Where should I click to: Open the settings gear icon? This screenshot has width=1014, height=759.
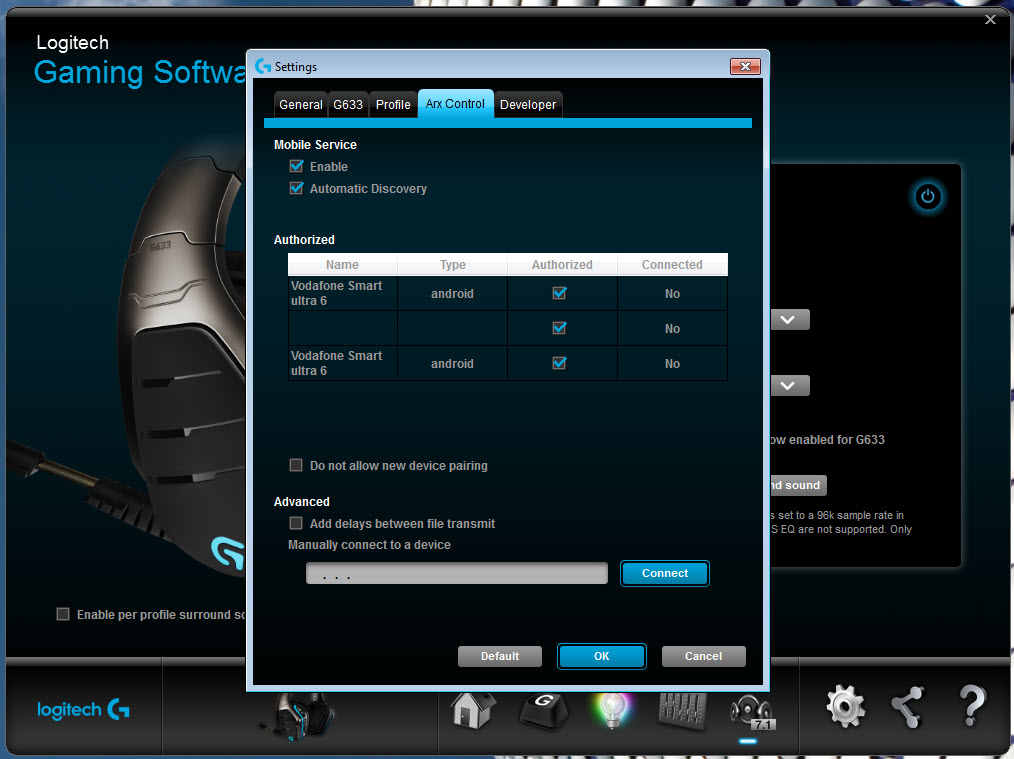pyautogui.click(x=845, y=706)
